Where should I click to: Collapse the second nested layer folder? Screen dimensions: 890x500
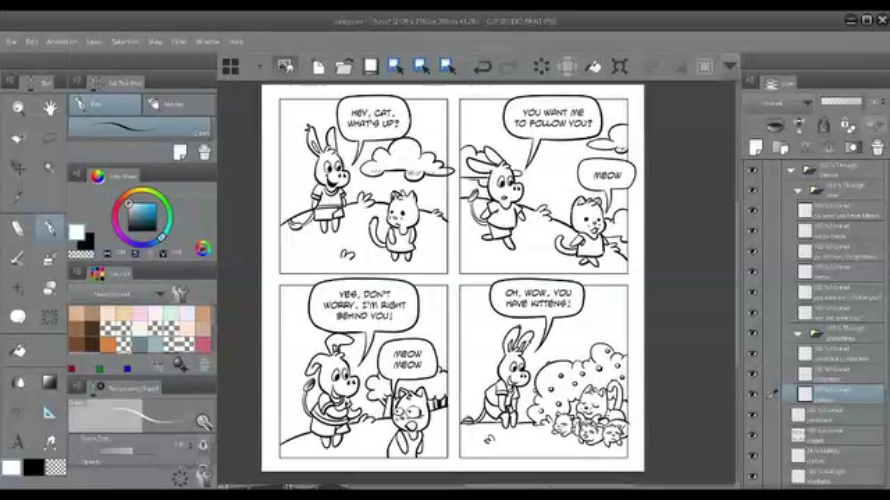798,334
